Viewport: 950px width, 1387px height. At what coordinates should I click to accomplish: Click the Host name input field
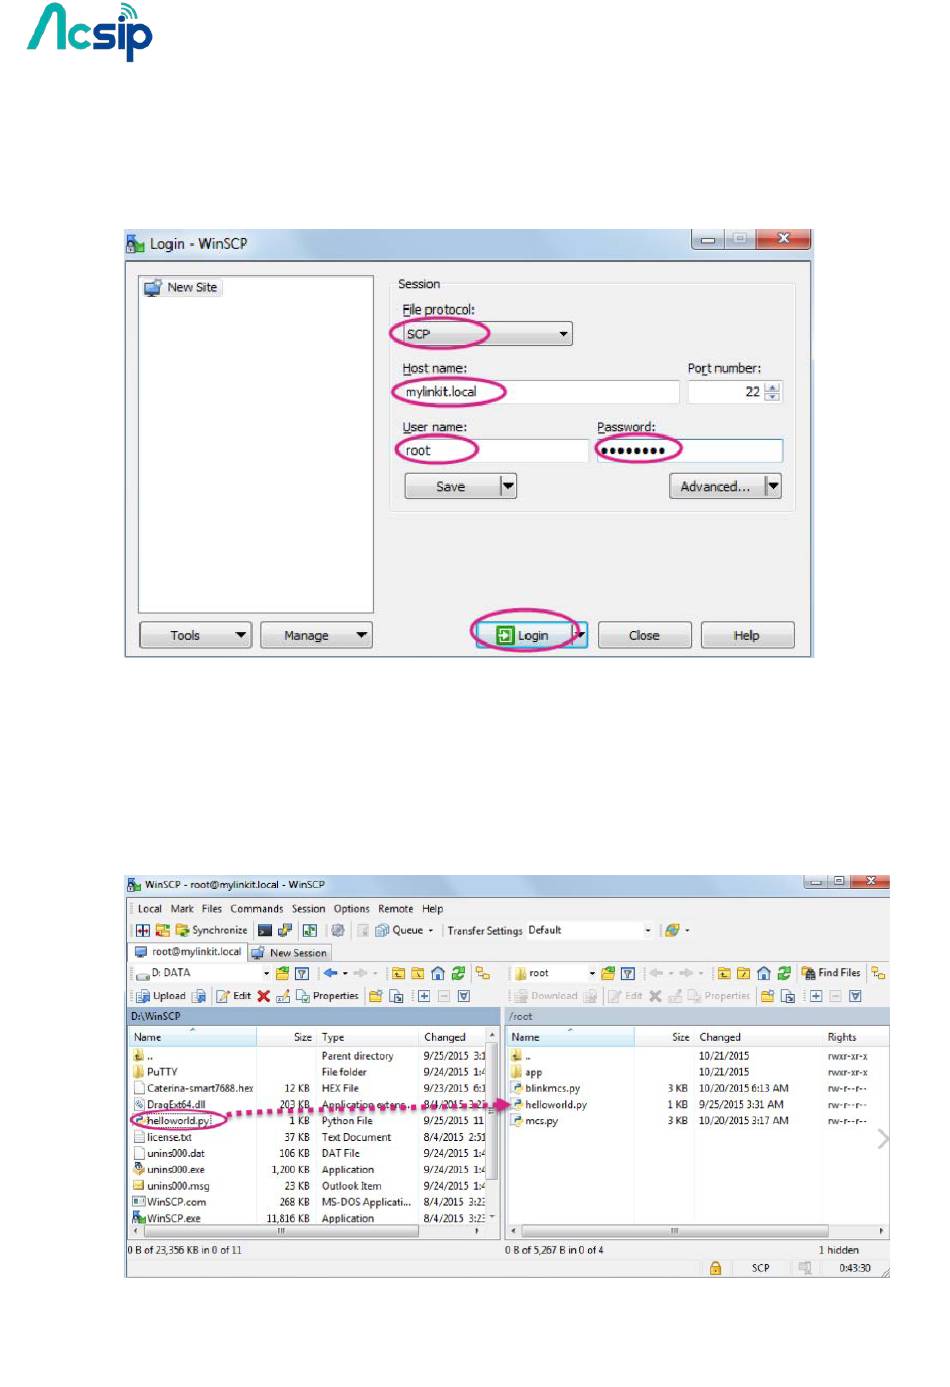click(538, 392)
